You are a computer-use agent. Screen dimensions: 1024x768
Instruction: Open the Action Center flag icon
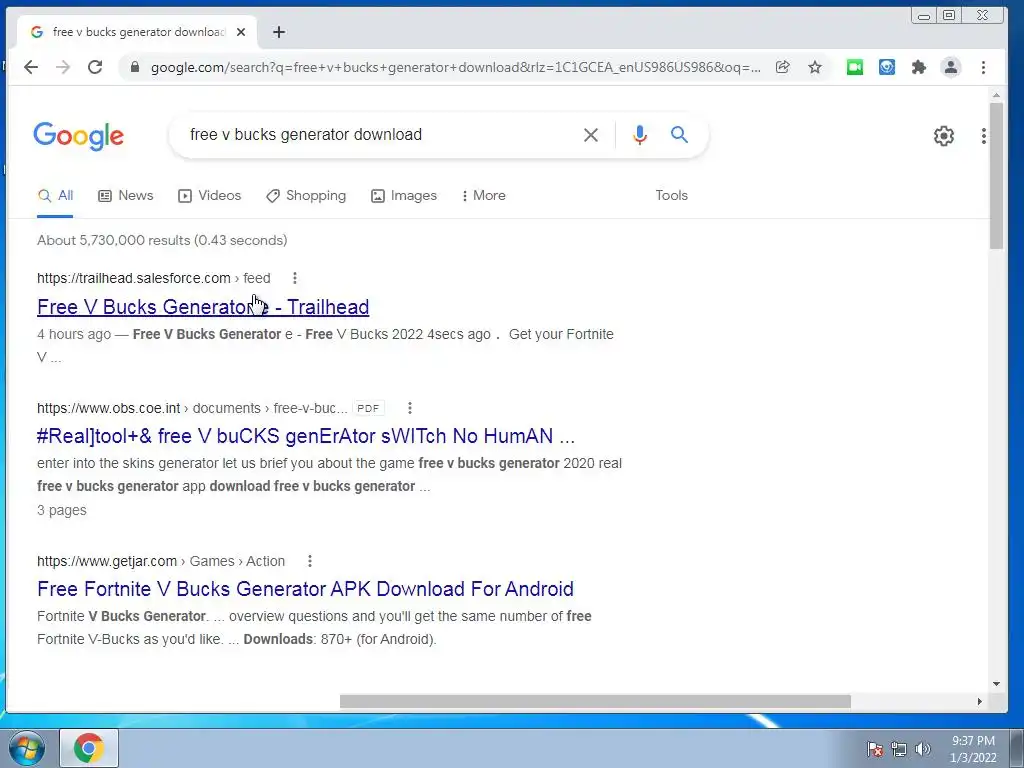coord(875,749)
